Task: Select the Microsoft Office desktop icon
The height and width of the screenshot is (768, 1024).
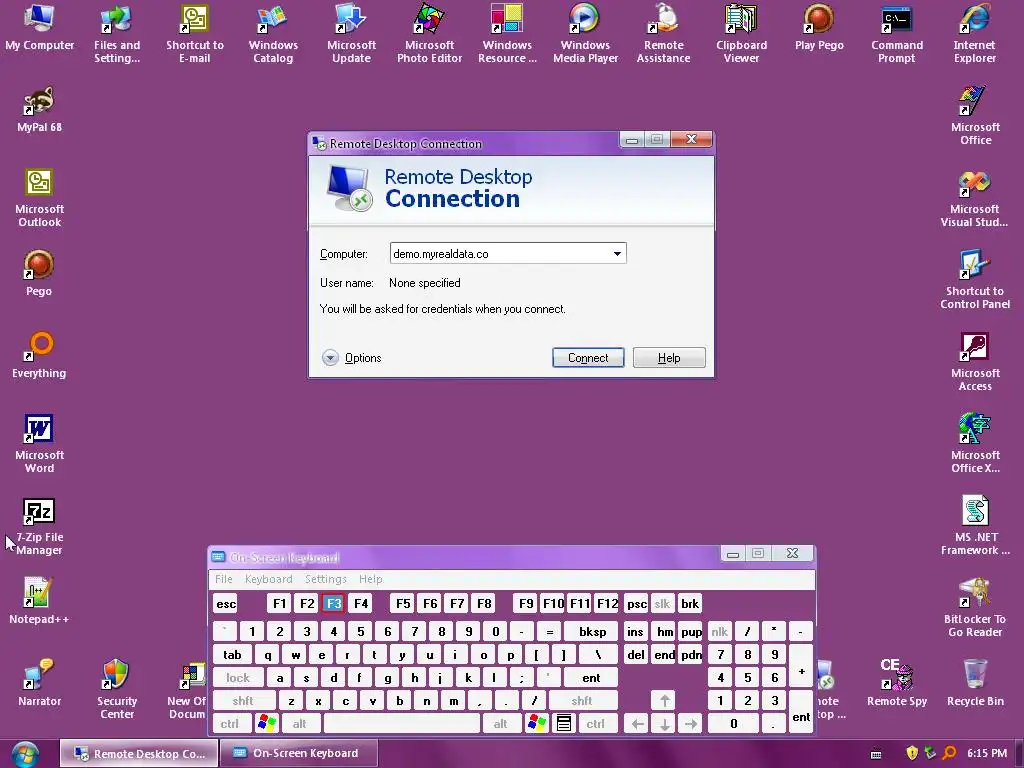Action: pyautogui.click(x=975, y=115)
